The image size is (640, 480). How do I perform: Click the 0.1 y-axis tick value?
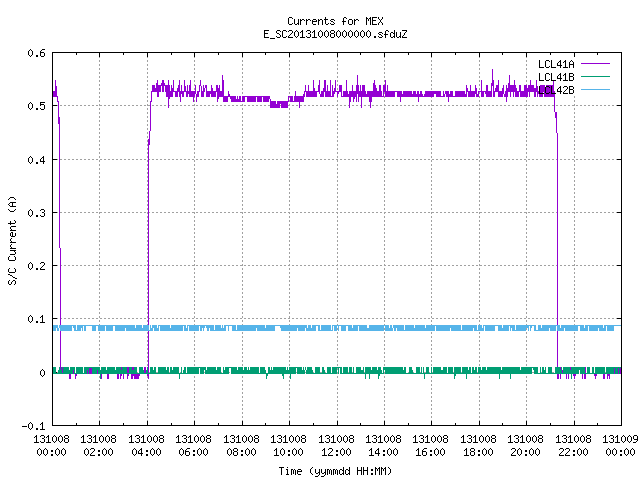[x=36, y=319]
